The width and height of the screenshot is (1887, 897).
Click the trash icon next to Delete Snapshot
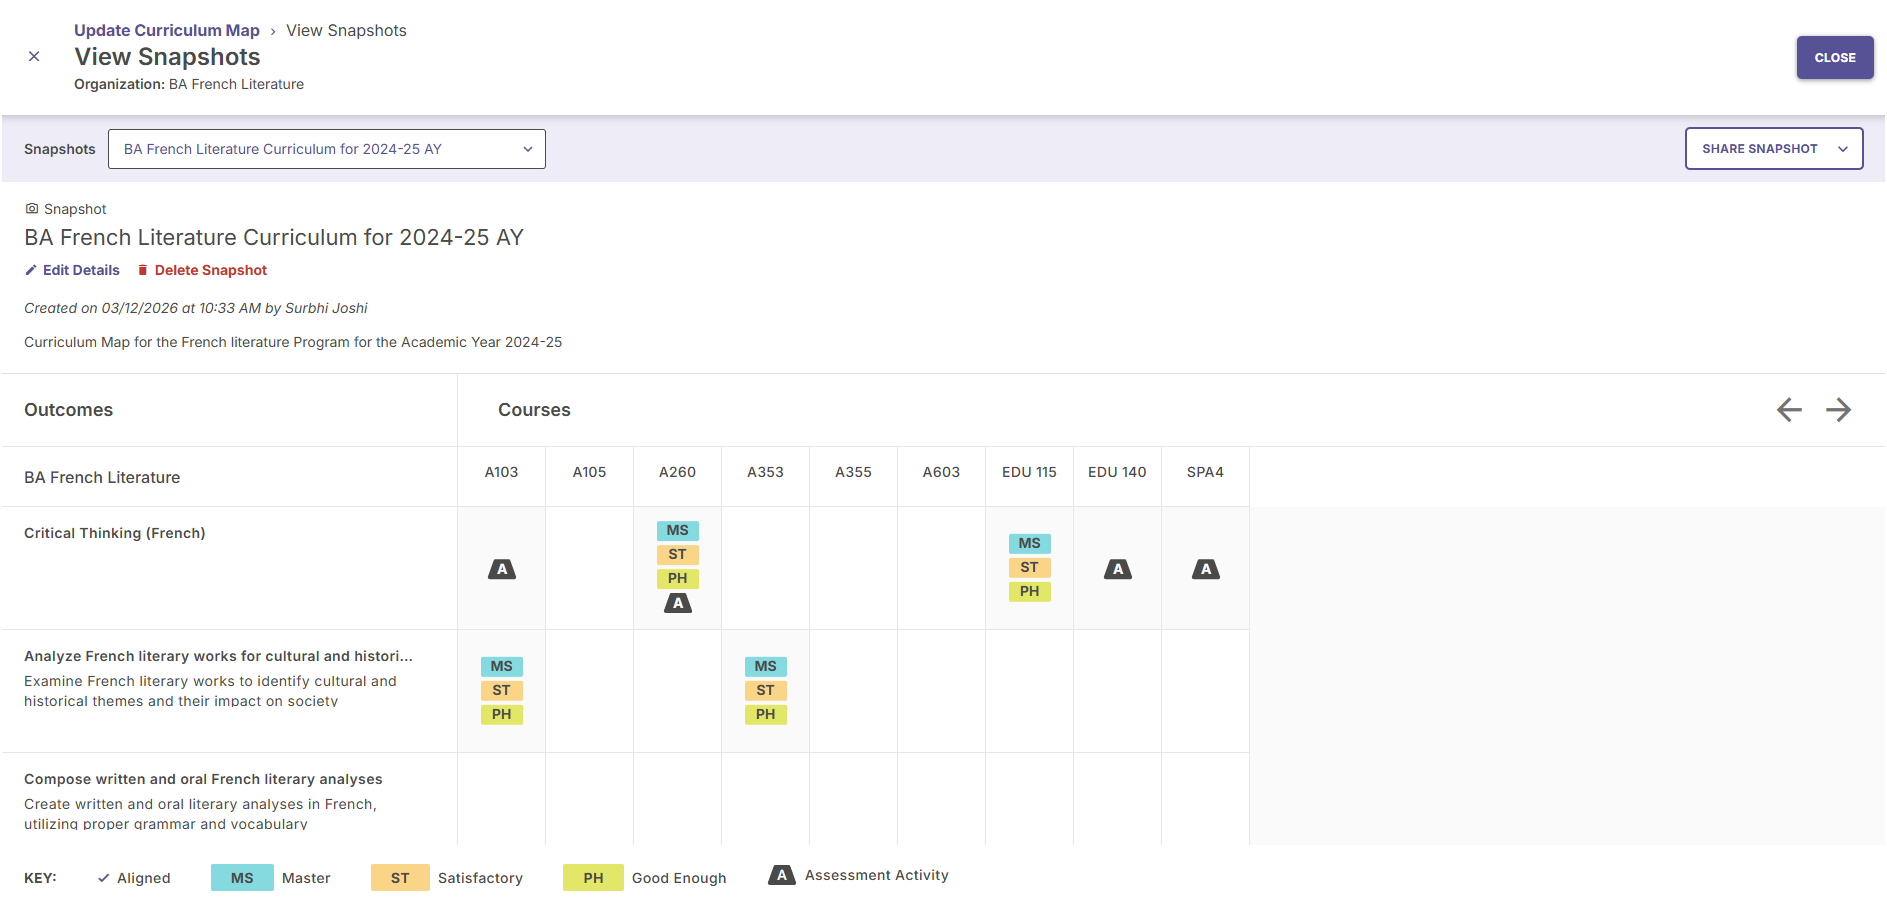click(143, 271)
